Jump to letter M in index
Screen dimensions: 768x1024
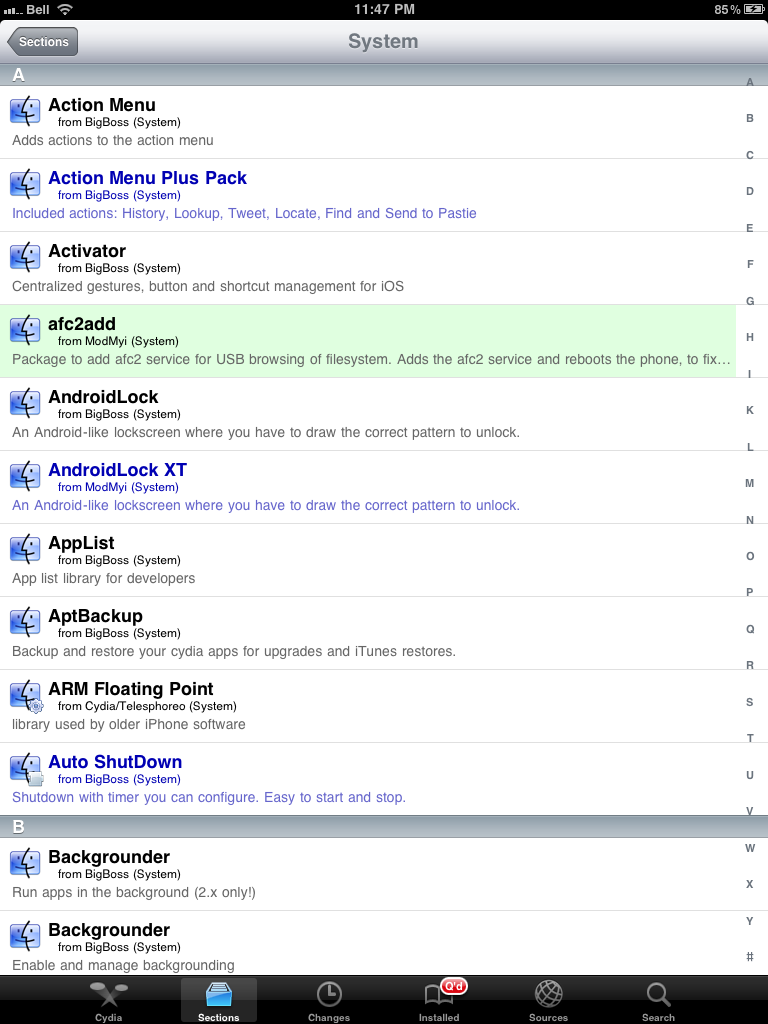750,483
